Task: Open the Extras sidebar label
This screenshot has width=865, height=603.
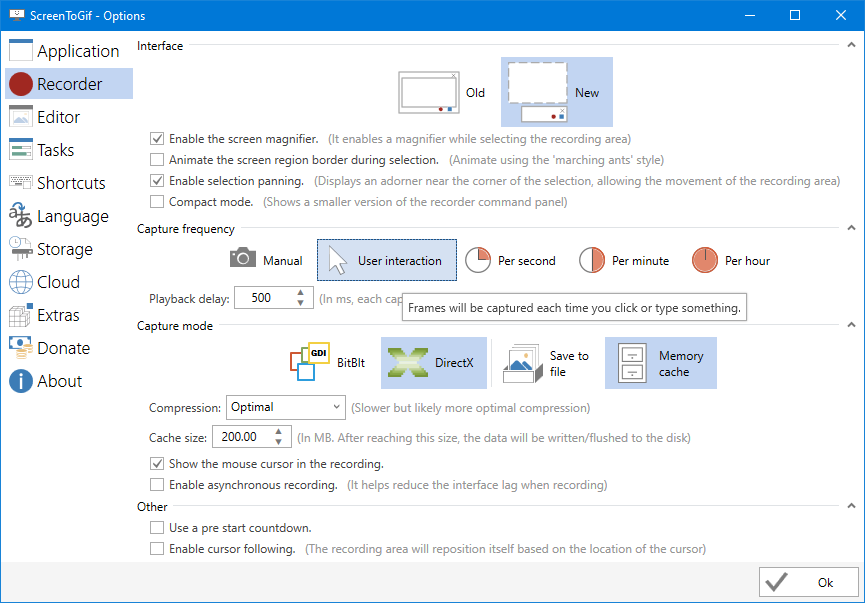Action: click(58, 315)
